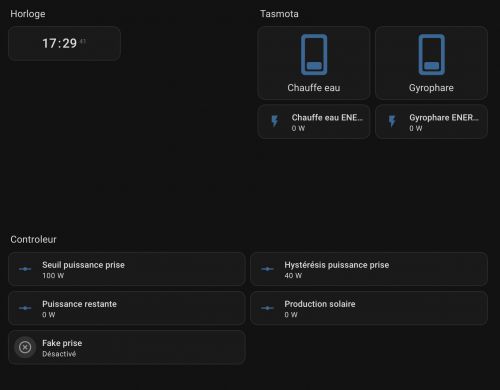Open the Chauffe eau card label

(314, 88)
